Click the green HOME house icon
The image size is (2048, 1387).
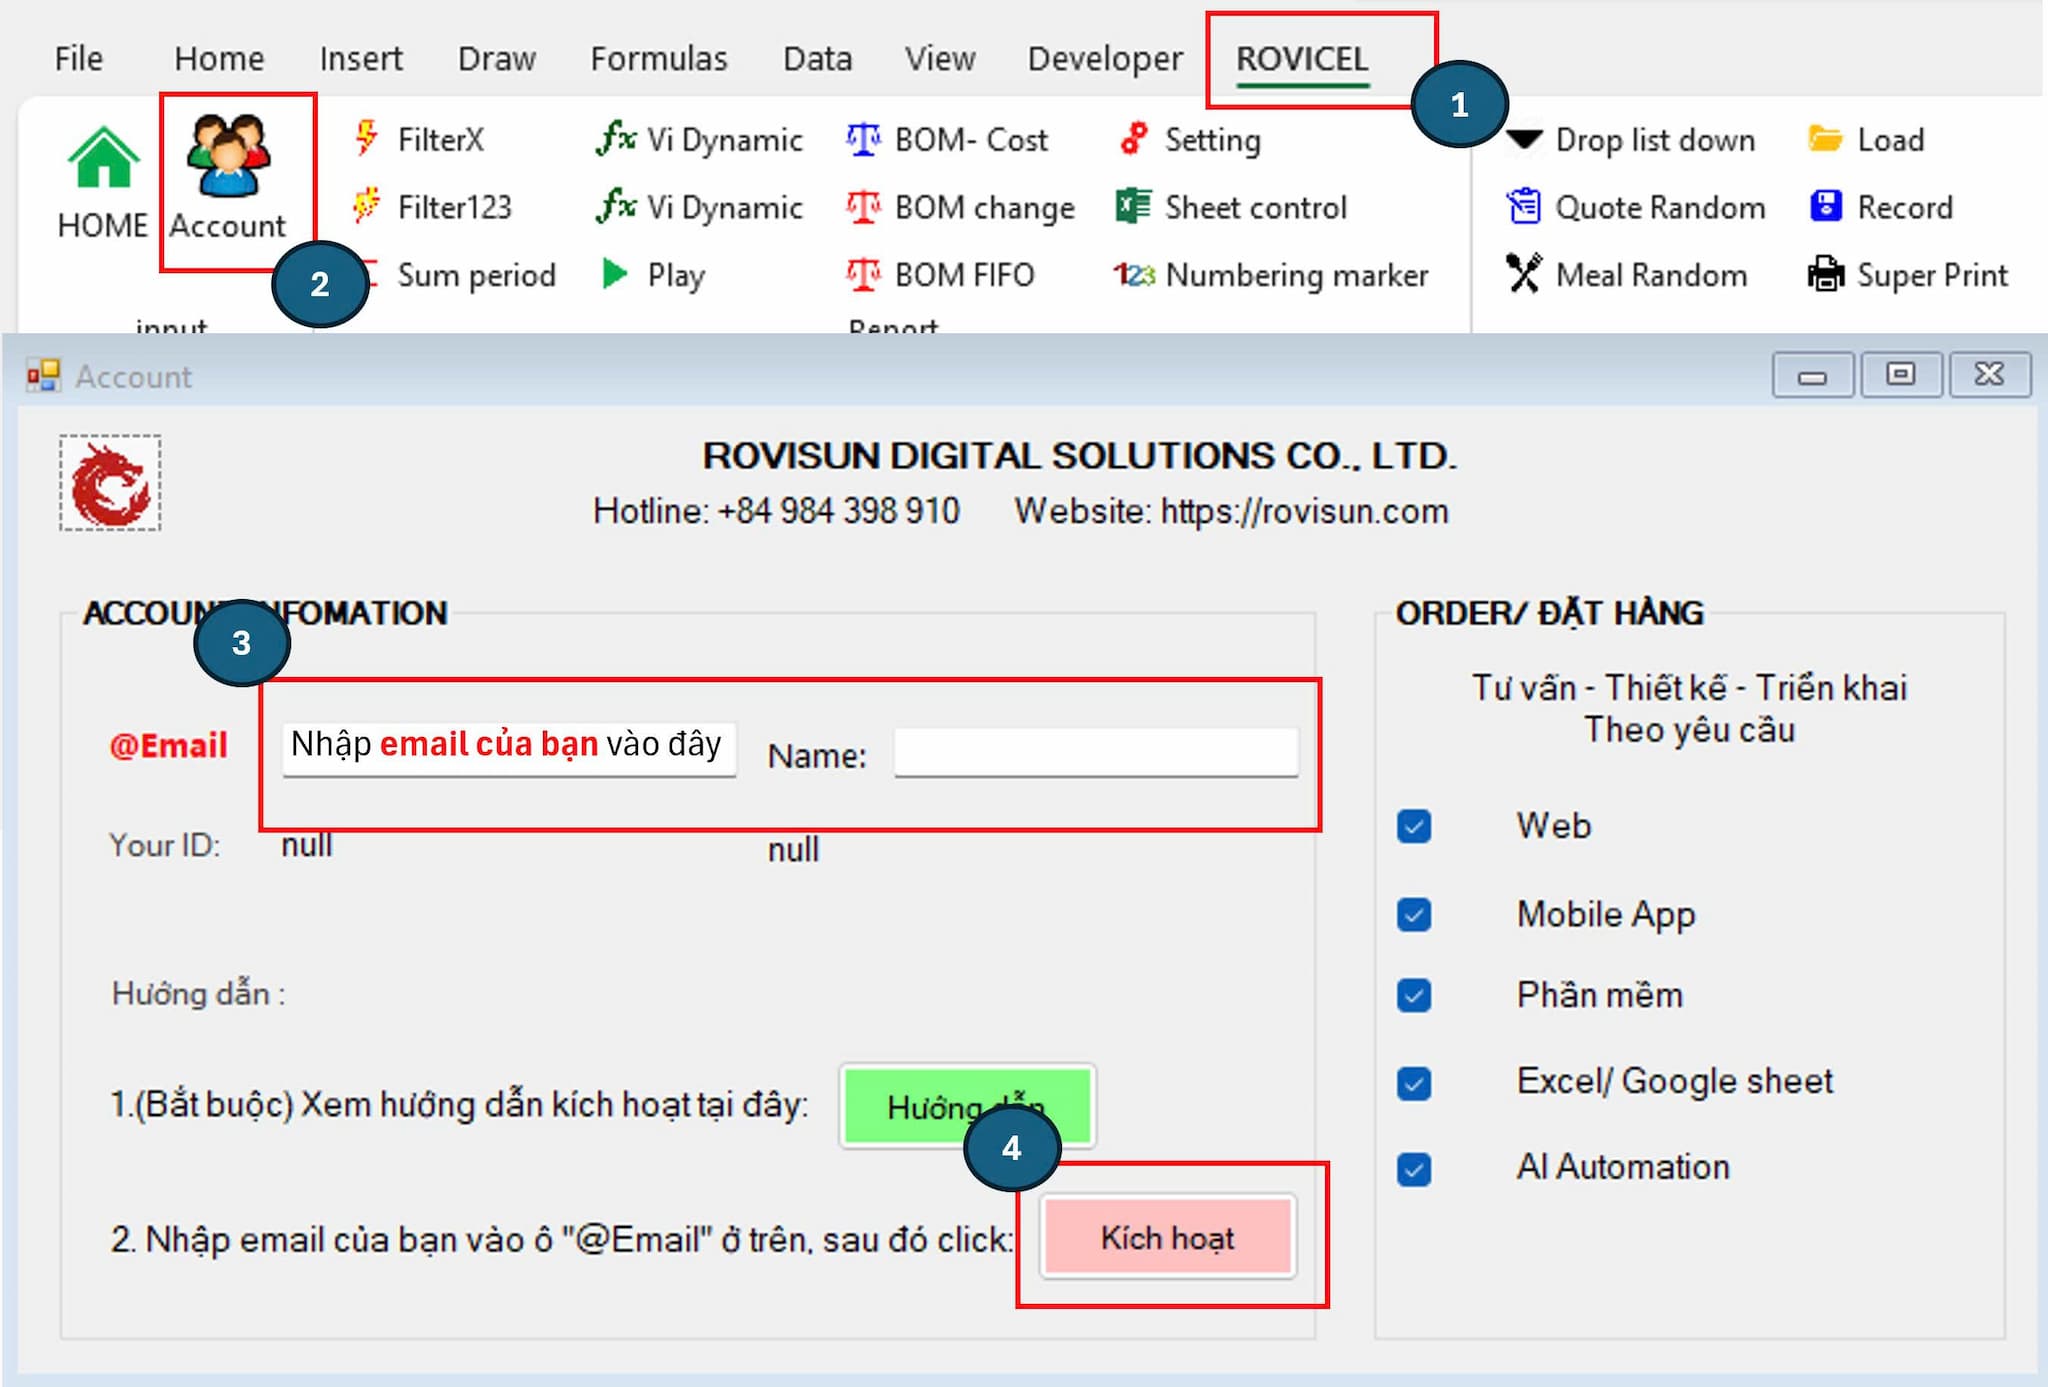point(102,160)
